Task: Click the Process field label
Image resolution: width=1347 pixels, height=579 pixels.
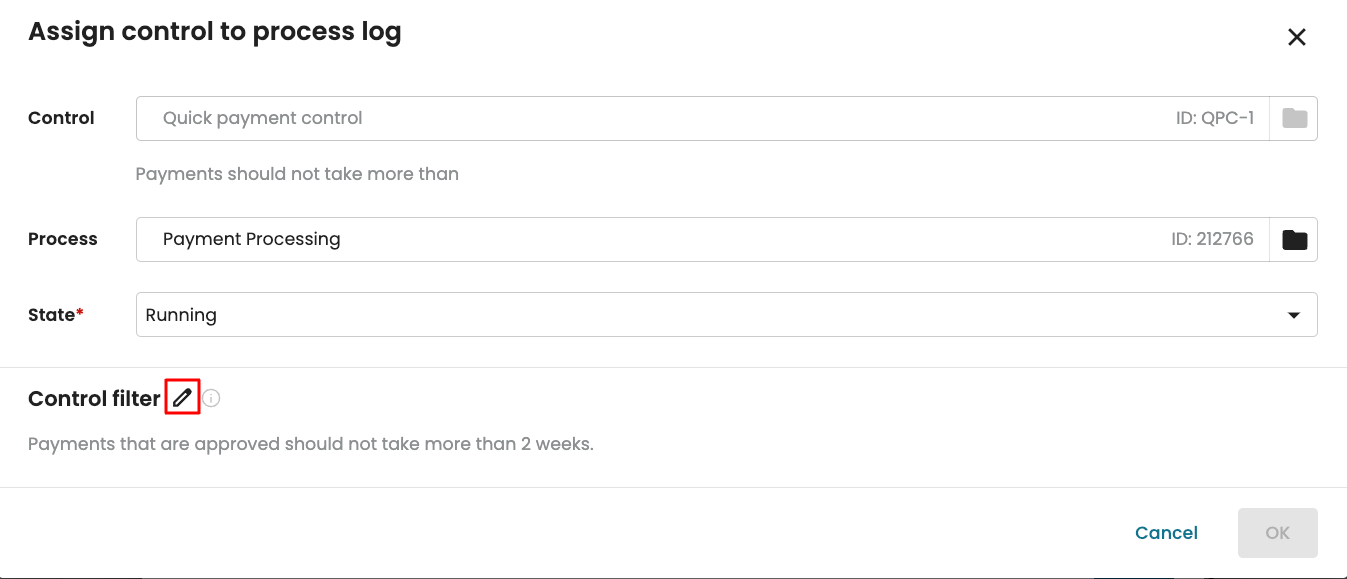Action: (63, 239)
